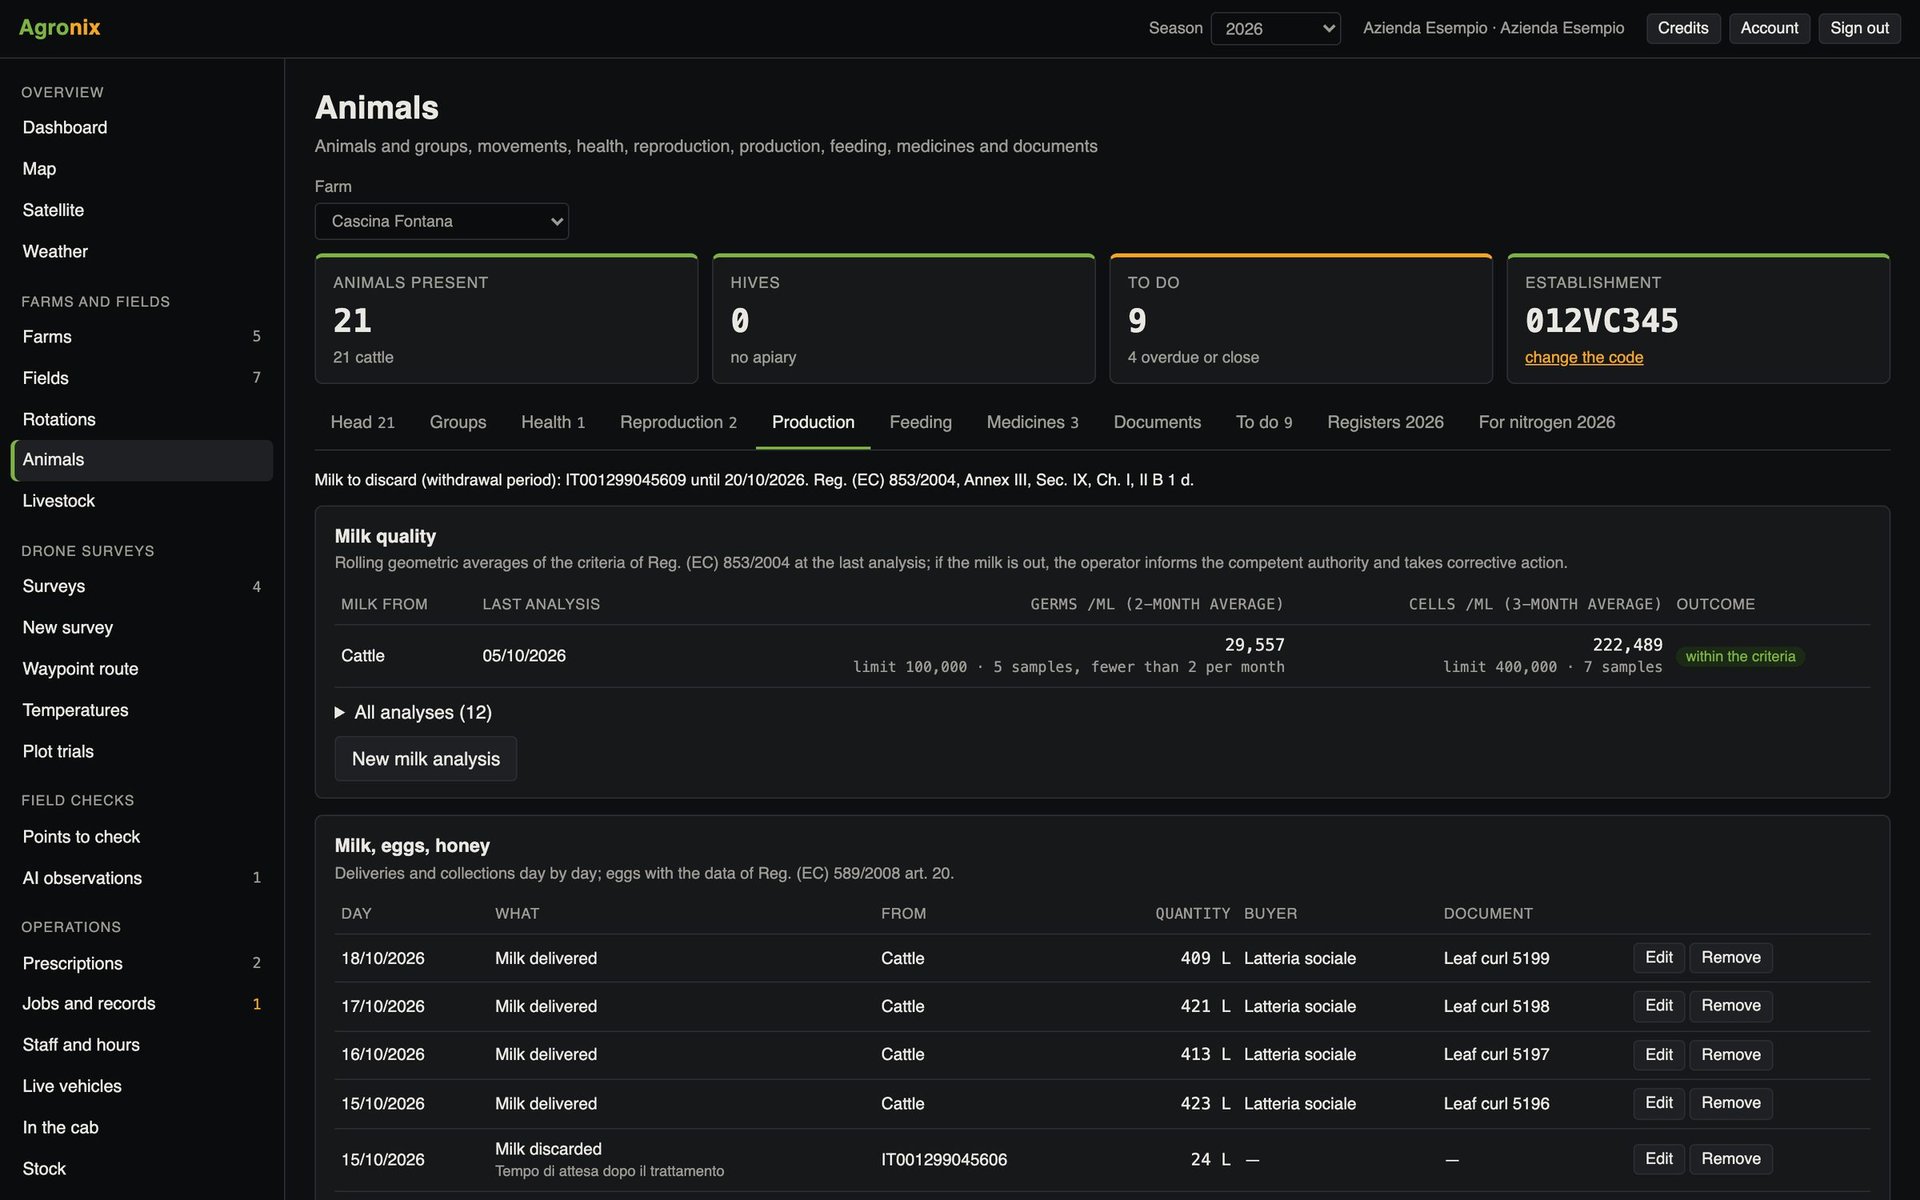Open AI observations in the sidebar
1920x1200 pixels.
tap(141, 878)
